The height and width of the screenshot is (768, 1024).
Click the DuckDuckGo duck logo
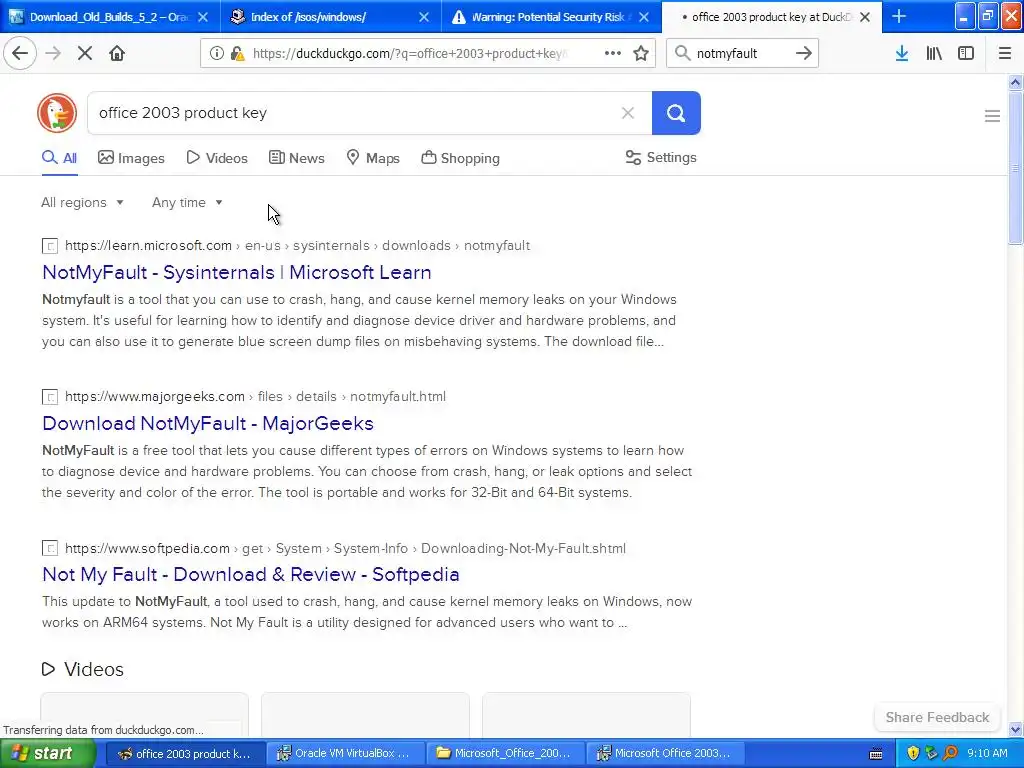pos(57,113)
